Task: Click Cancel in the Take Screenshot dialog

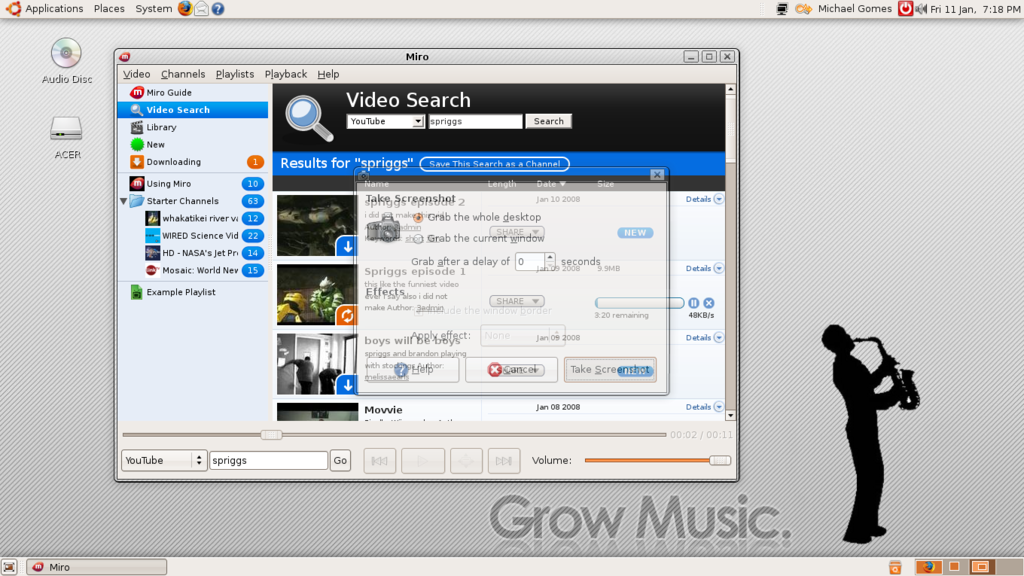Action: point(511,370)
